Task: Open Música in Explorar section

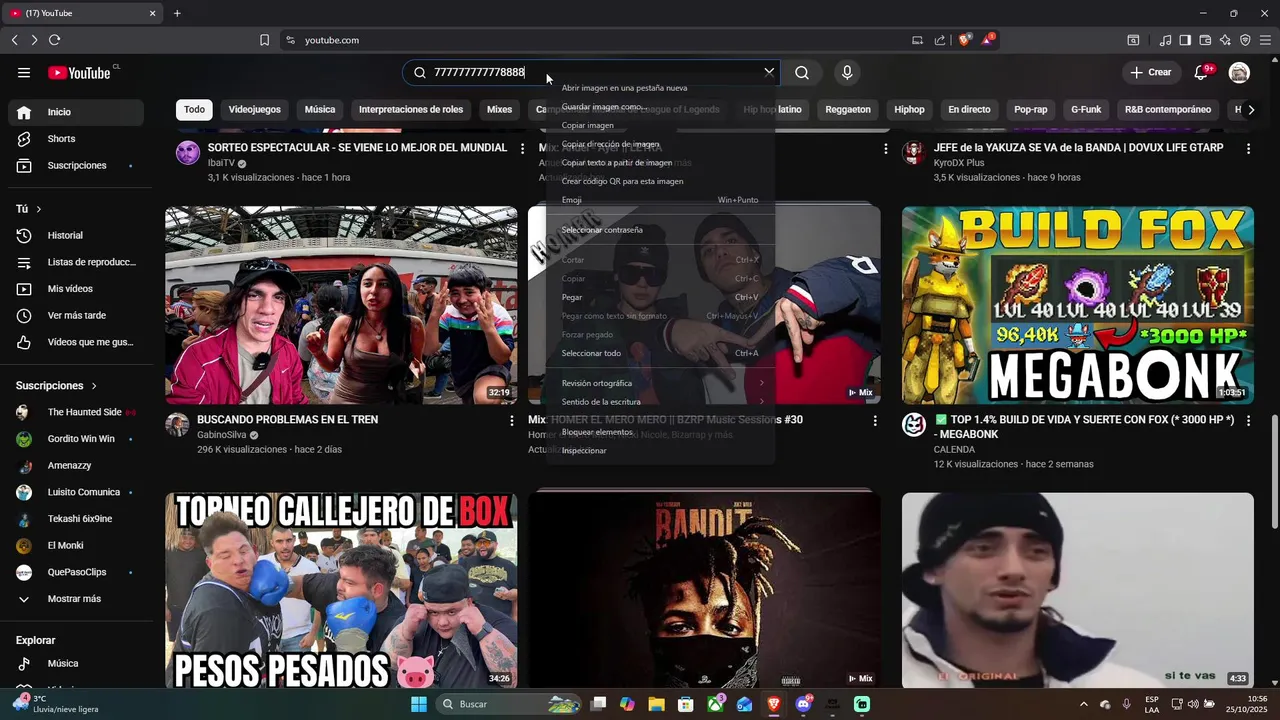Action: click(76, 663)
